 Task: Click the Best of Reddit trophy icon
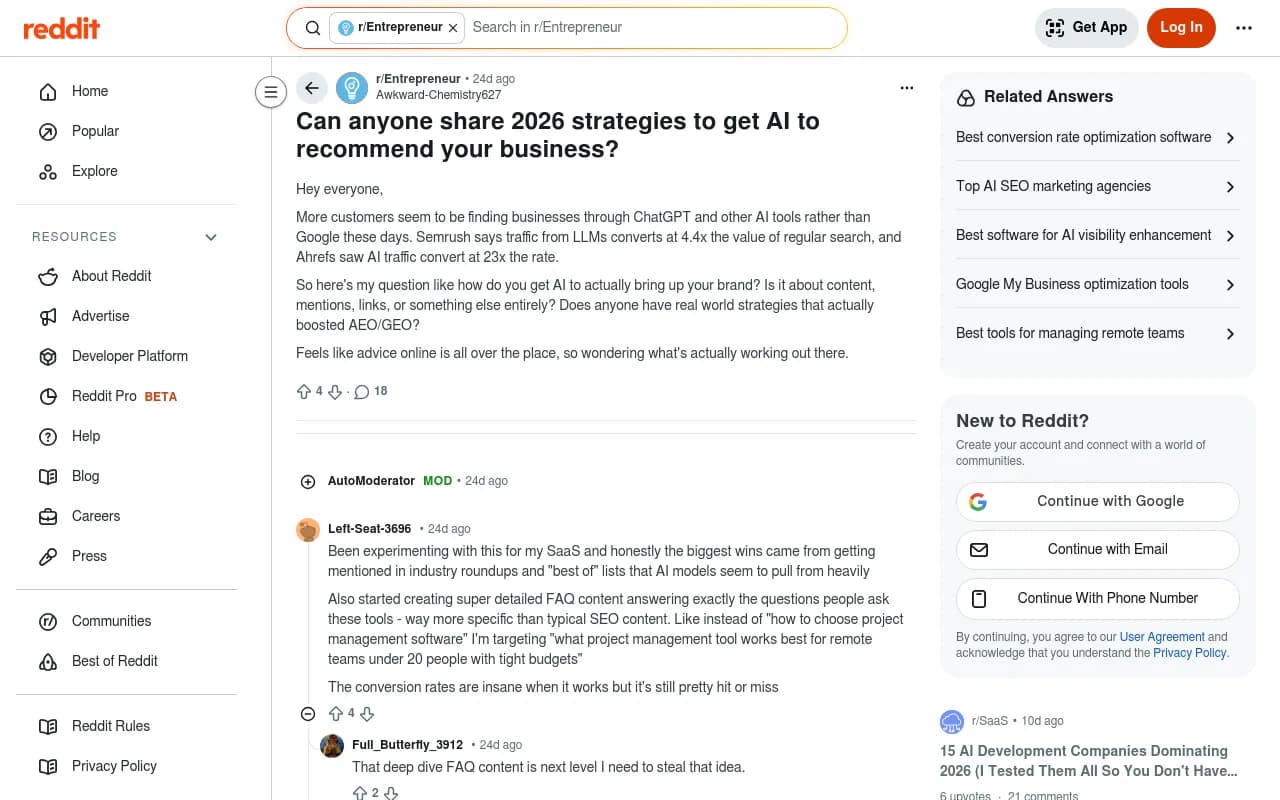48,661
